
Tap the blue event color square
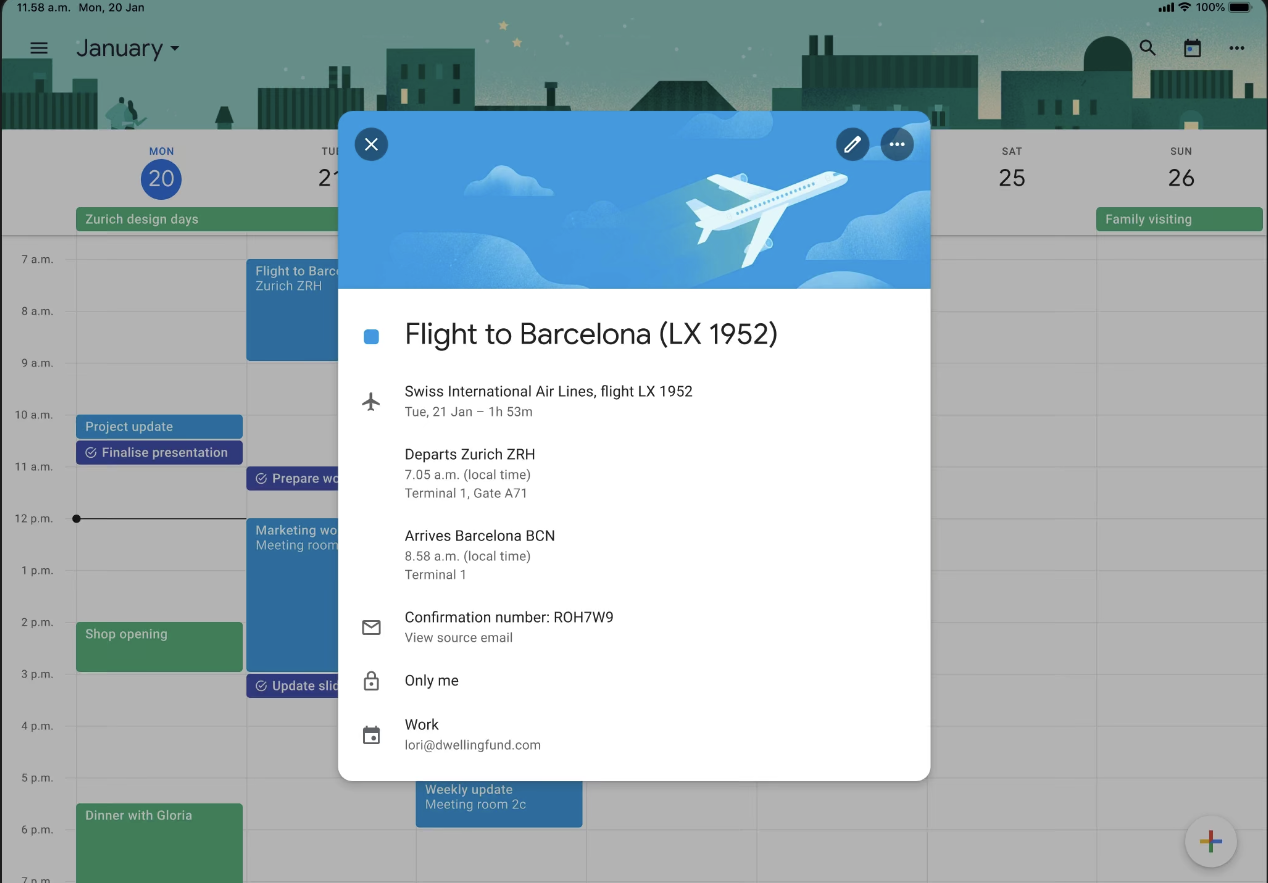tap(371, 337)
